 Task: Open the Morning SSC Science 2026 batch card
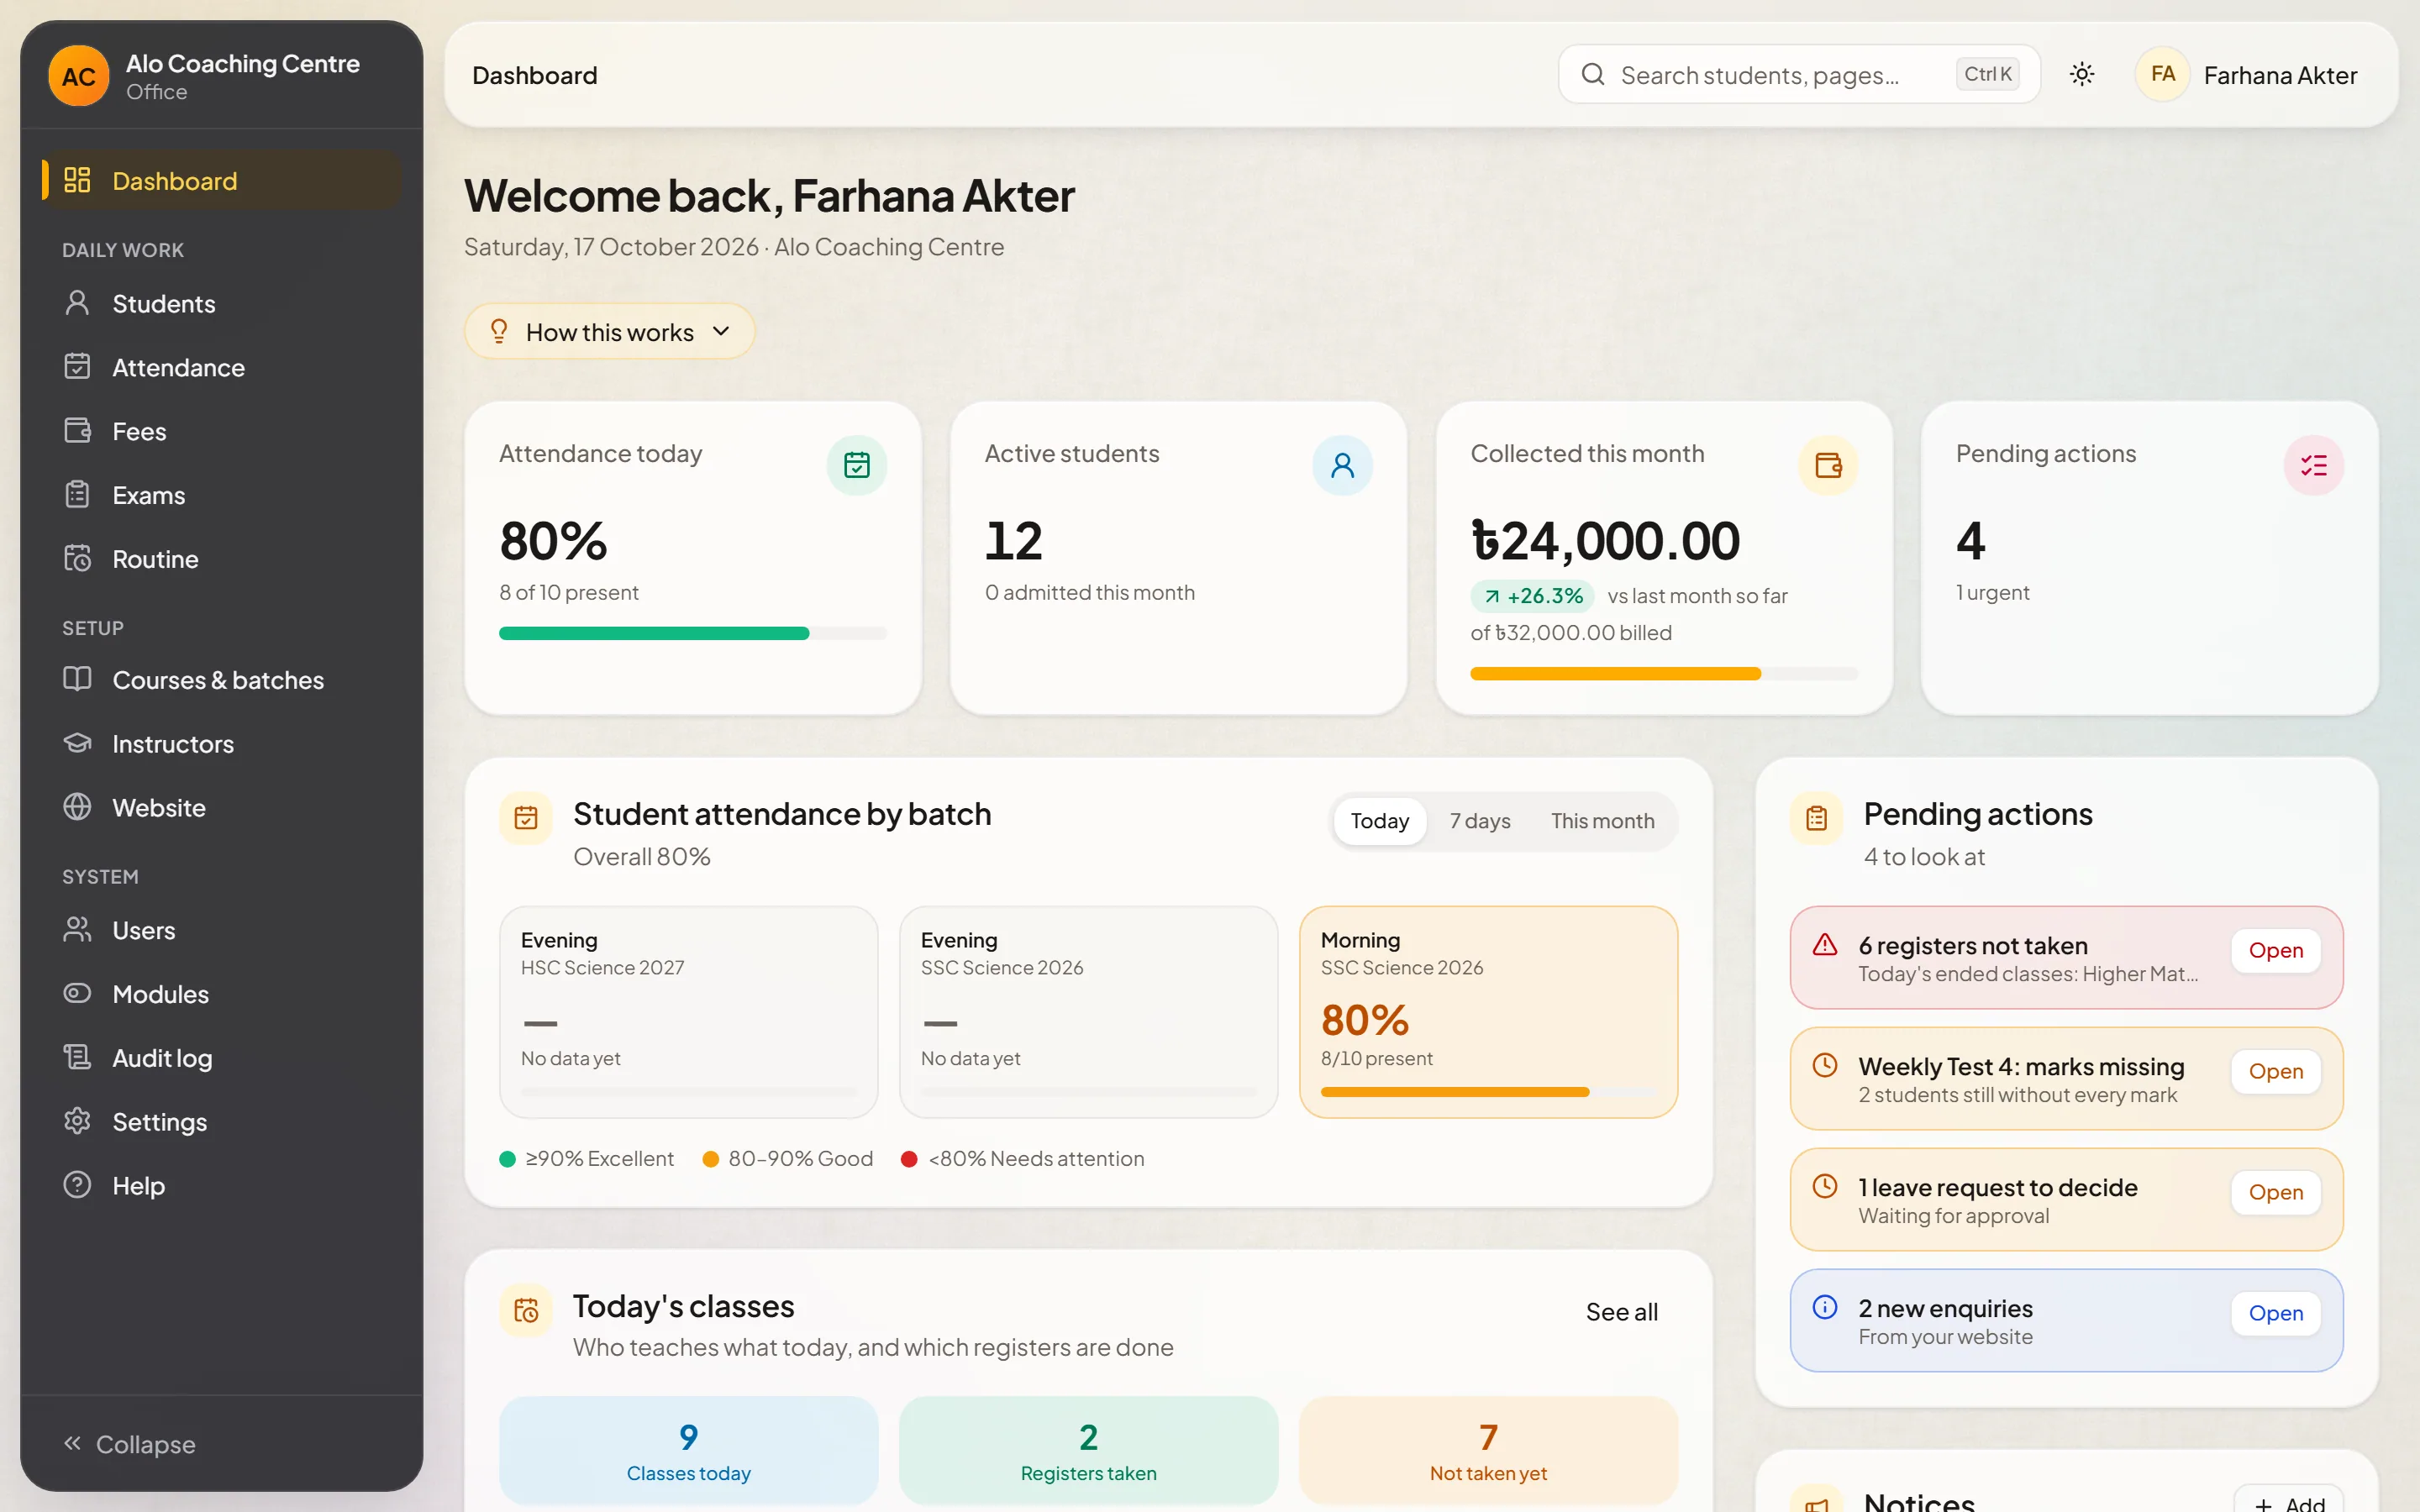1488,1012
